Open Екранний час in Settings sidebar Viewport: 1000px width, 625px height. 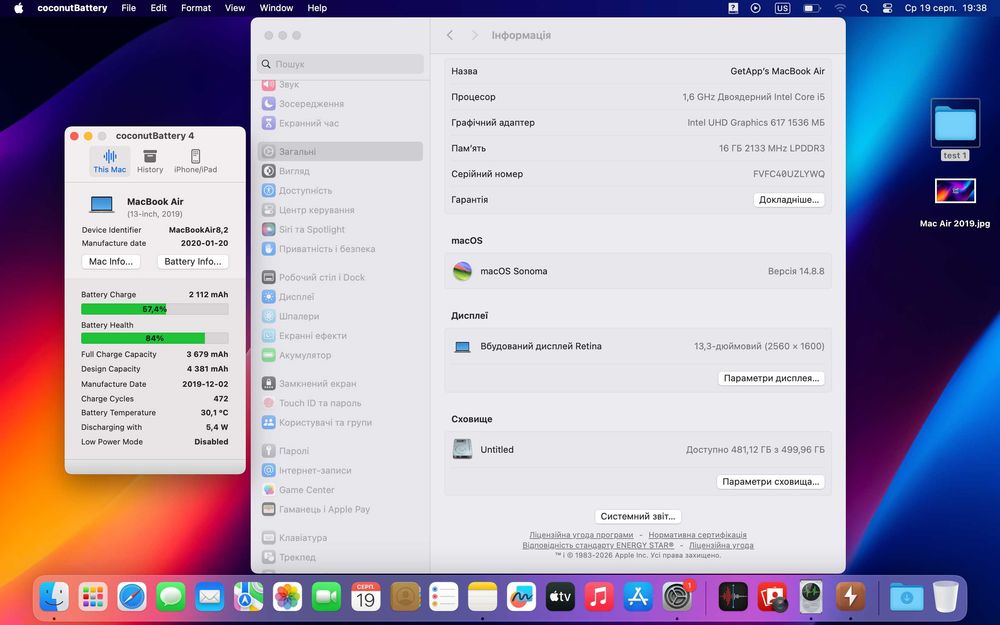[x=341, y=123]
